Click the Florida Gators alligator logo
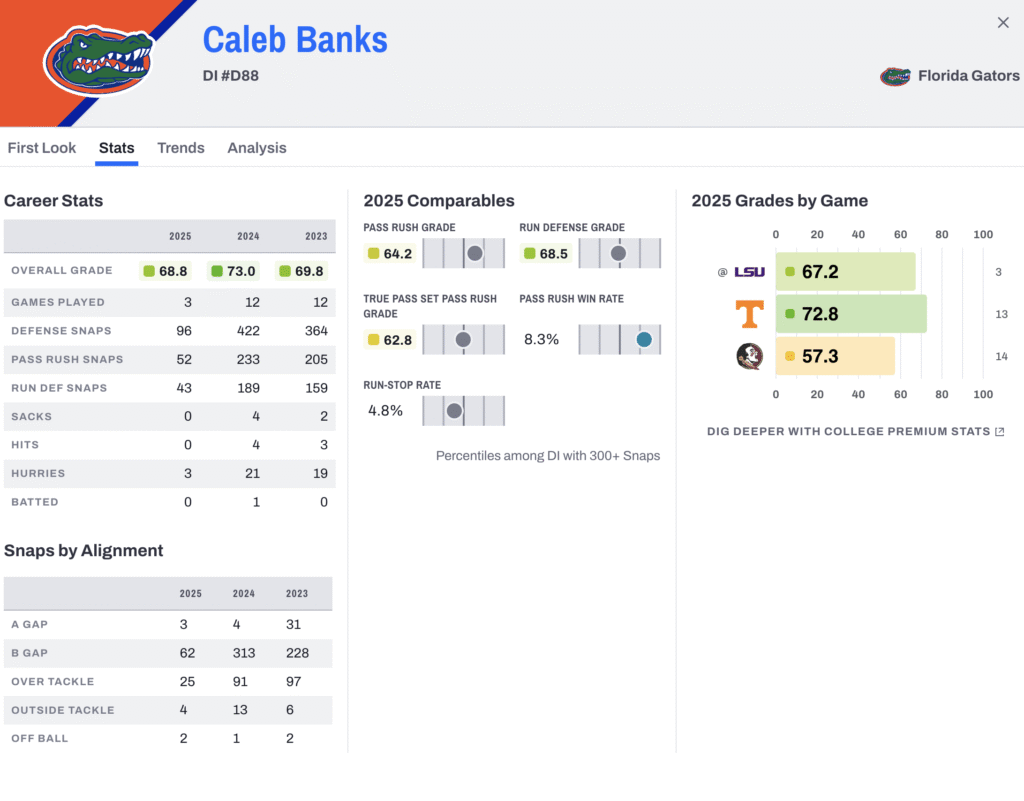The width and height of the screenshot is (1024, 801). (x=97, y=61)
